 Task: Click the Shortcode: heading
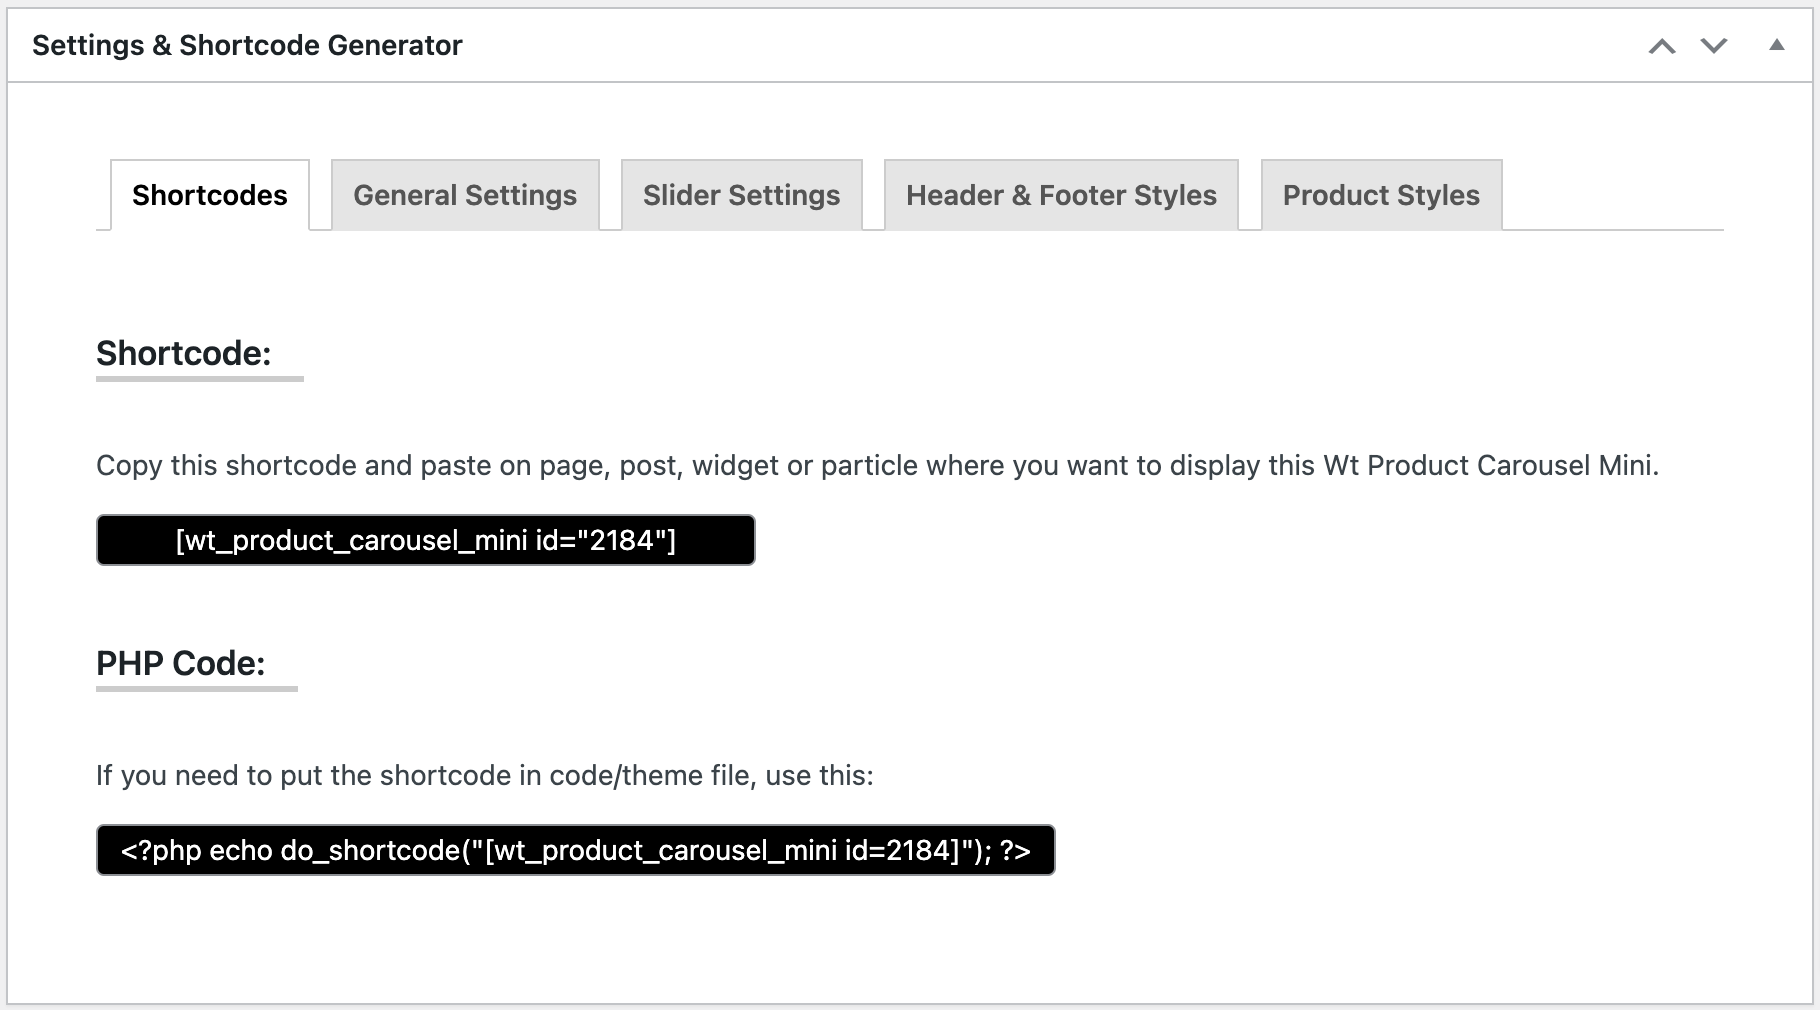click(x=184, y=353)
